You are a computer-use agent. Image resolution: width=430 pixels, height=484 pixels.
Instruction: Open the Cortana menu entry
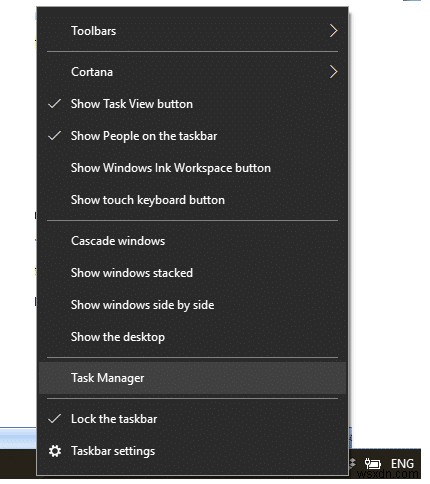pyautogui.click(x=192, y=72)
